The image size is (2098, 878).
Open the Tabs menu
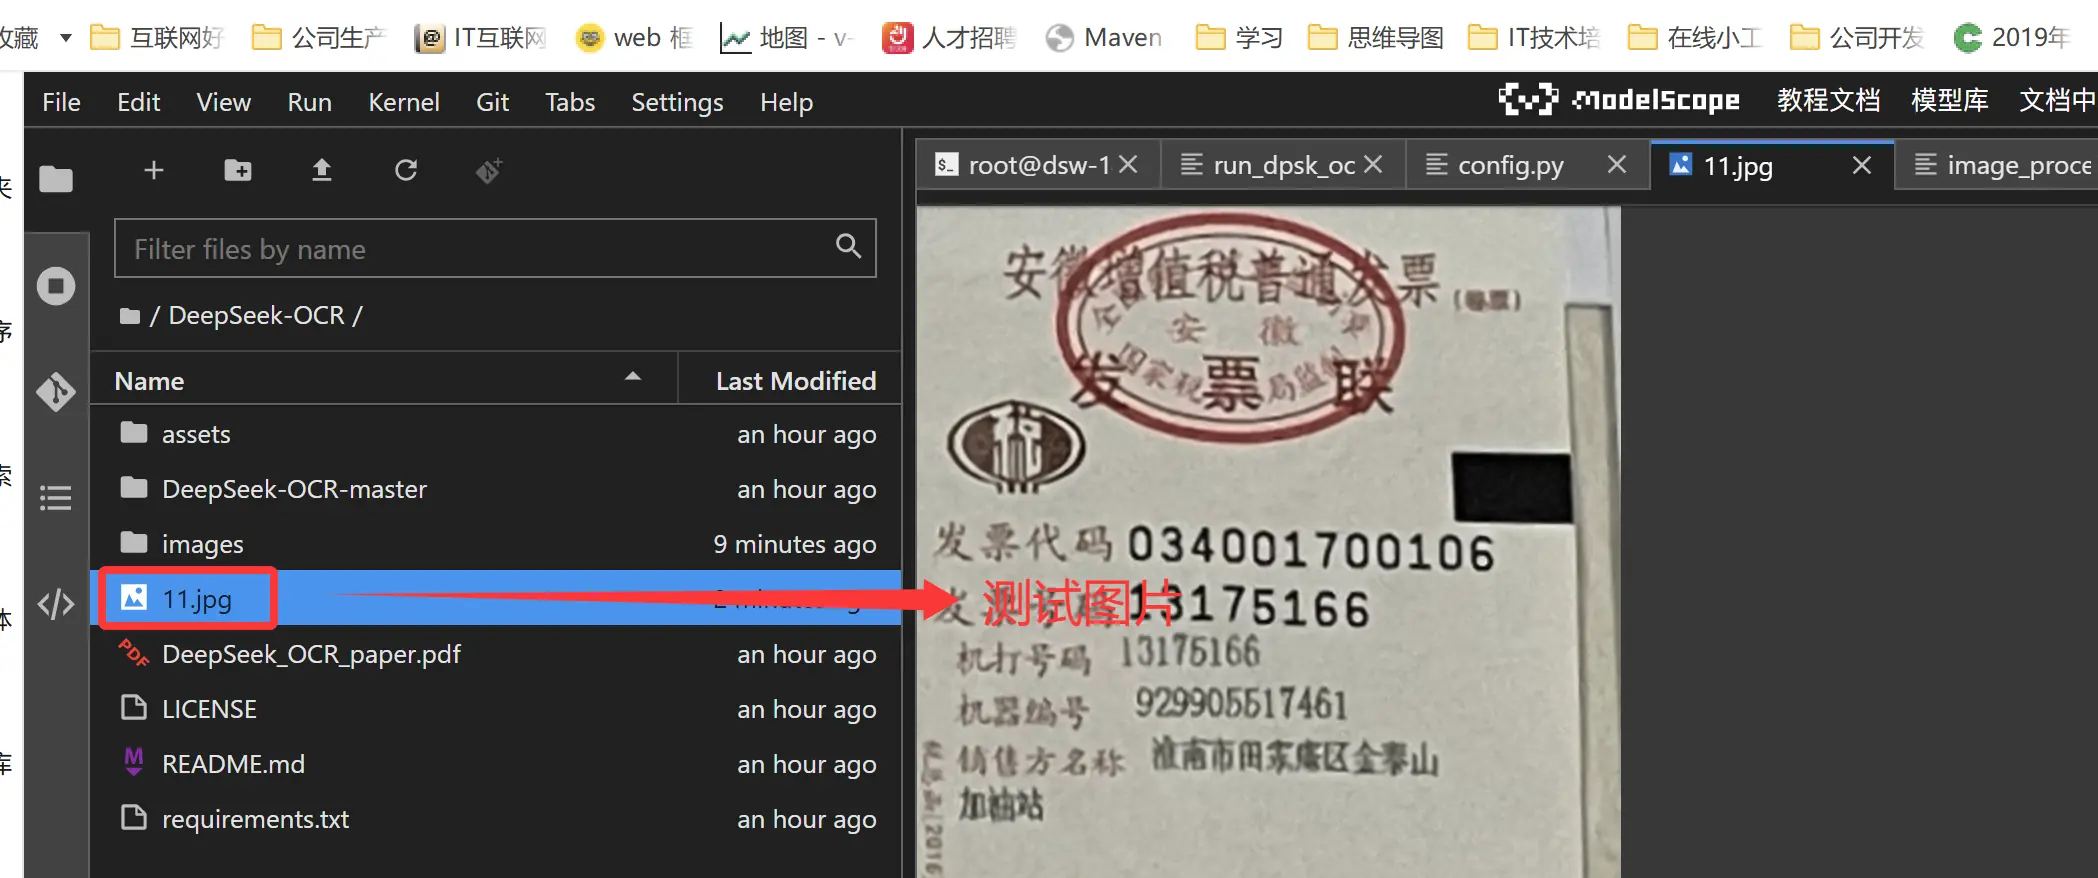[570, 102]
